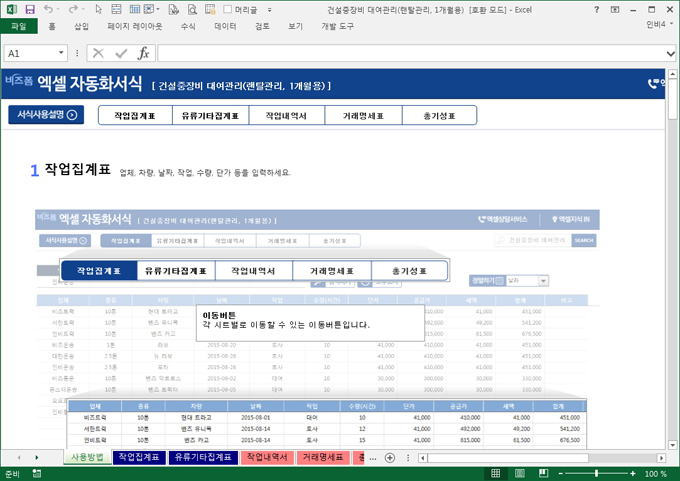Click the 총기성표 navigation button
The image size is (680, 481).
click(438, 115)
